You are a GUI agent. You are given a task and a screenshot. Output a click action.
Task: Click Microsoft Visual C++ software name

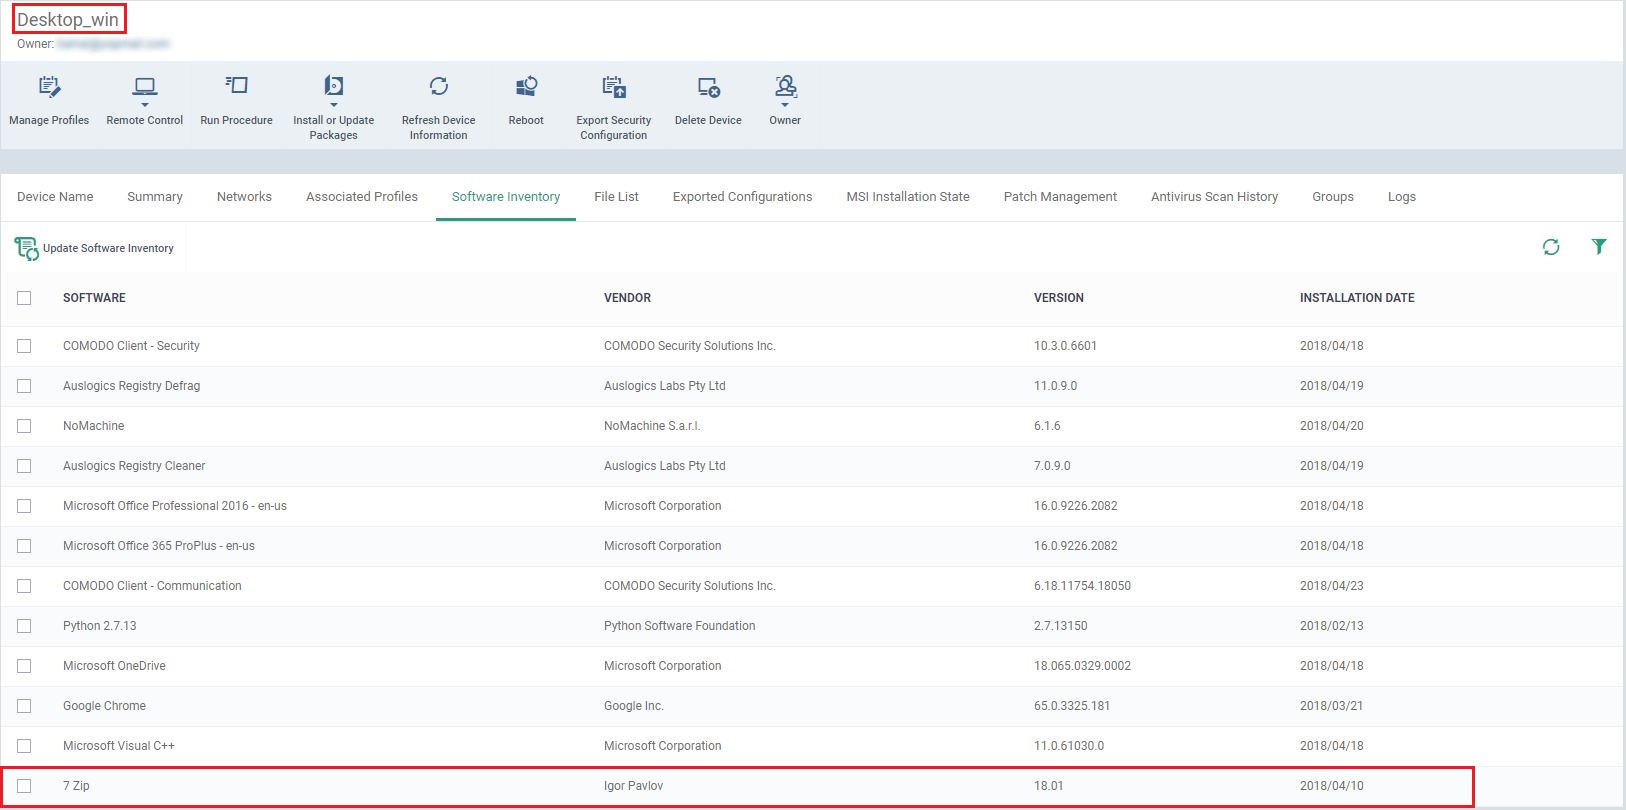point(118,746)
